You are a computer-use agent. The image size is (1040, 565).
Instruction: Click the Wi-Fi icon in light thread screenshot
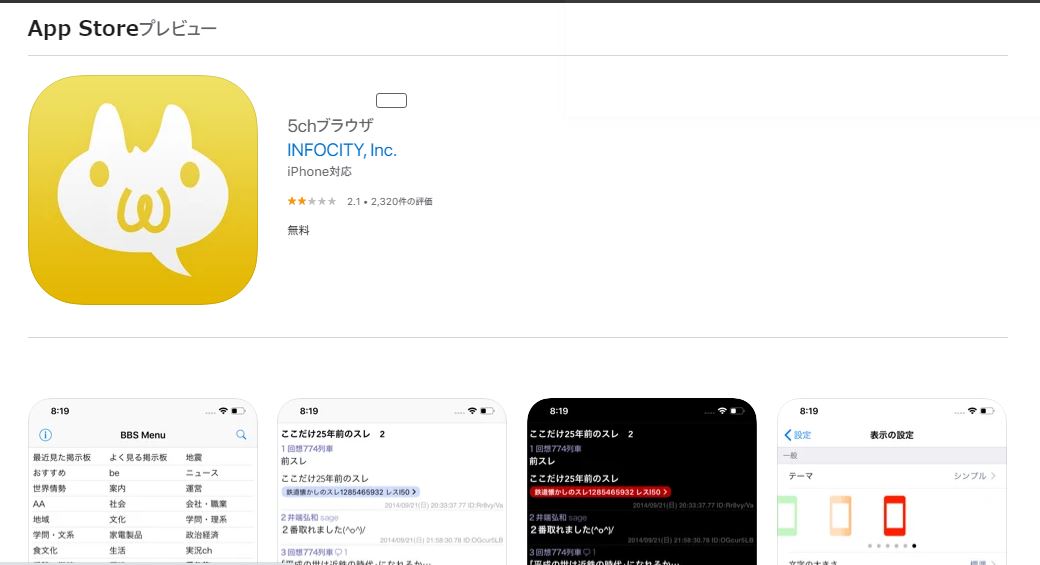[x=472, y=411]
